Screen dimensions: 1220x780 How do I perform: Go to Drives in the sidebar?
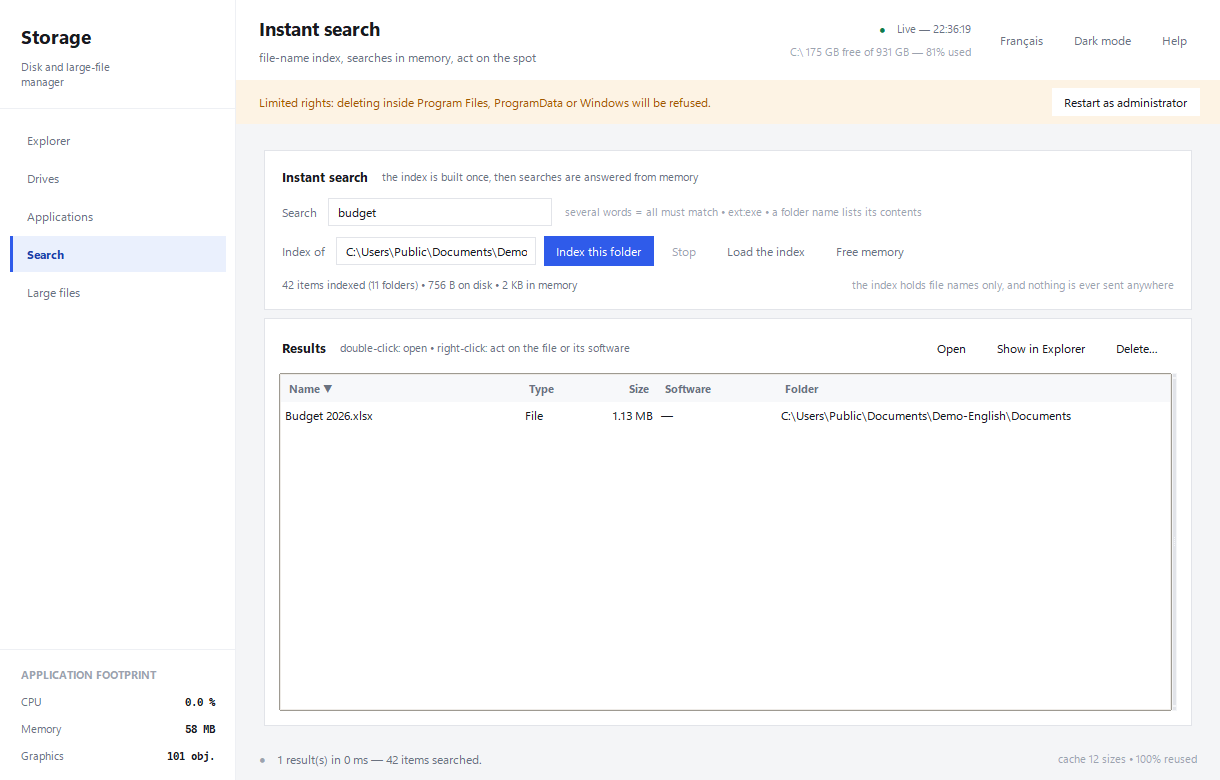click(x=118, y=179)
